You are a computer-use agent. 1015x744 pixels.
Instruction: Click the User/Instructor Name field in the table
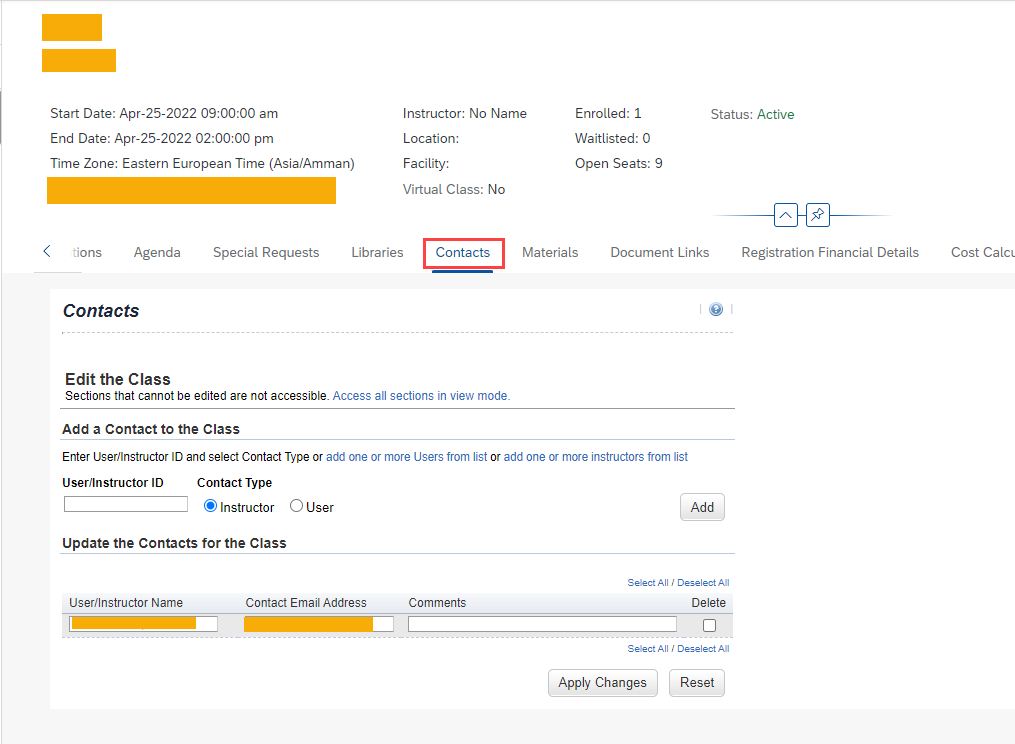point(144,624)
